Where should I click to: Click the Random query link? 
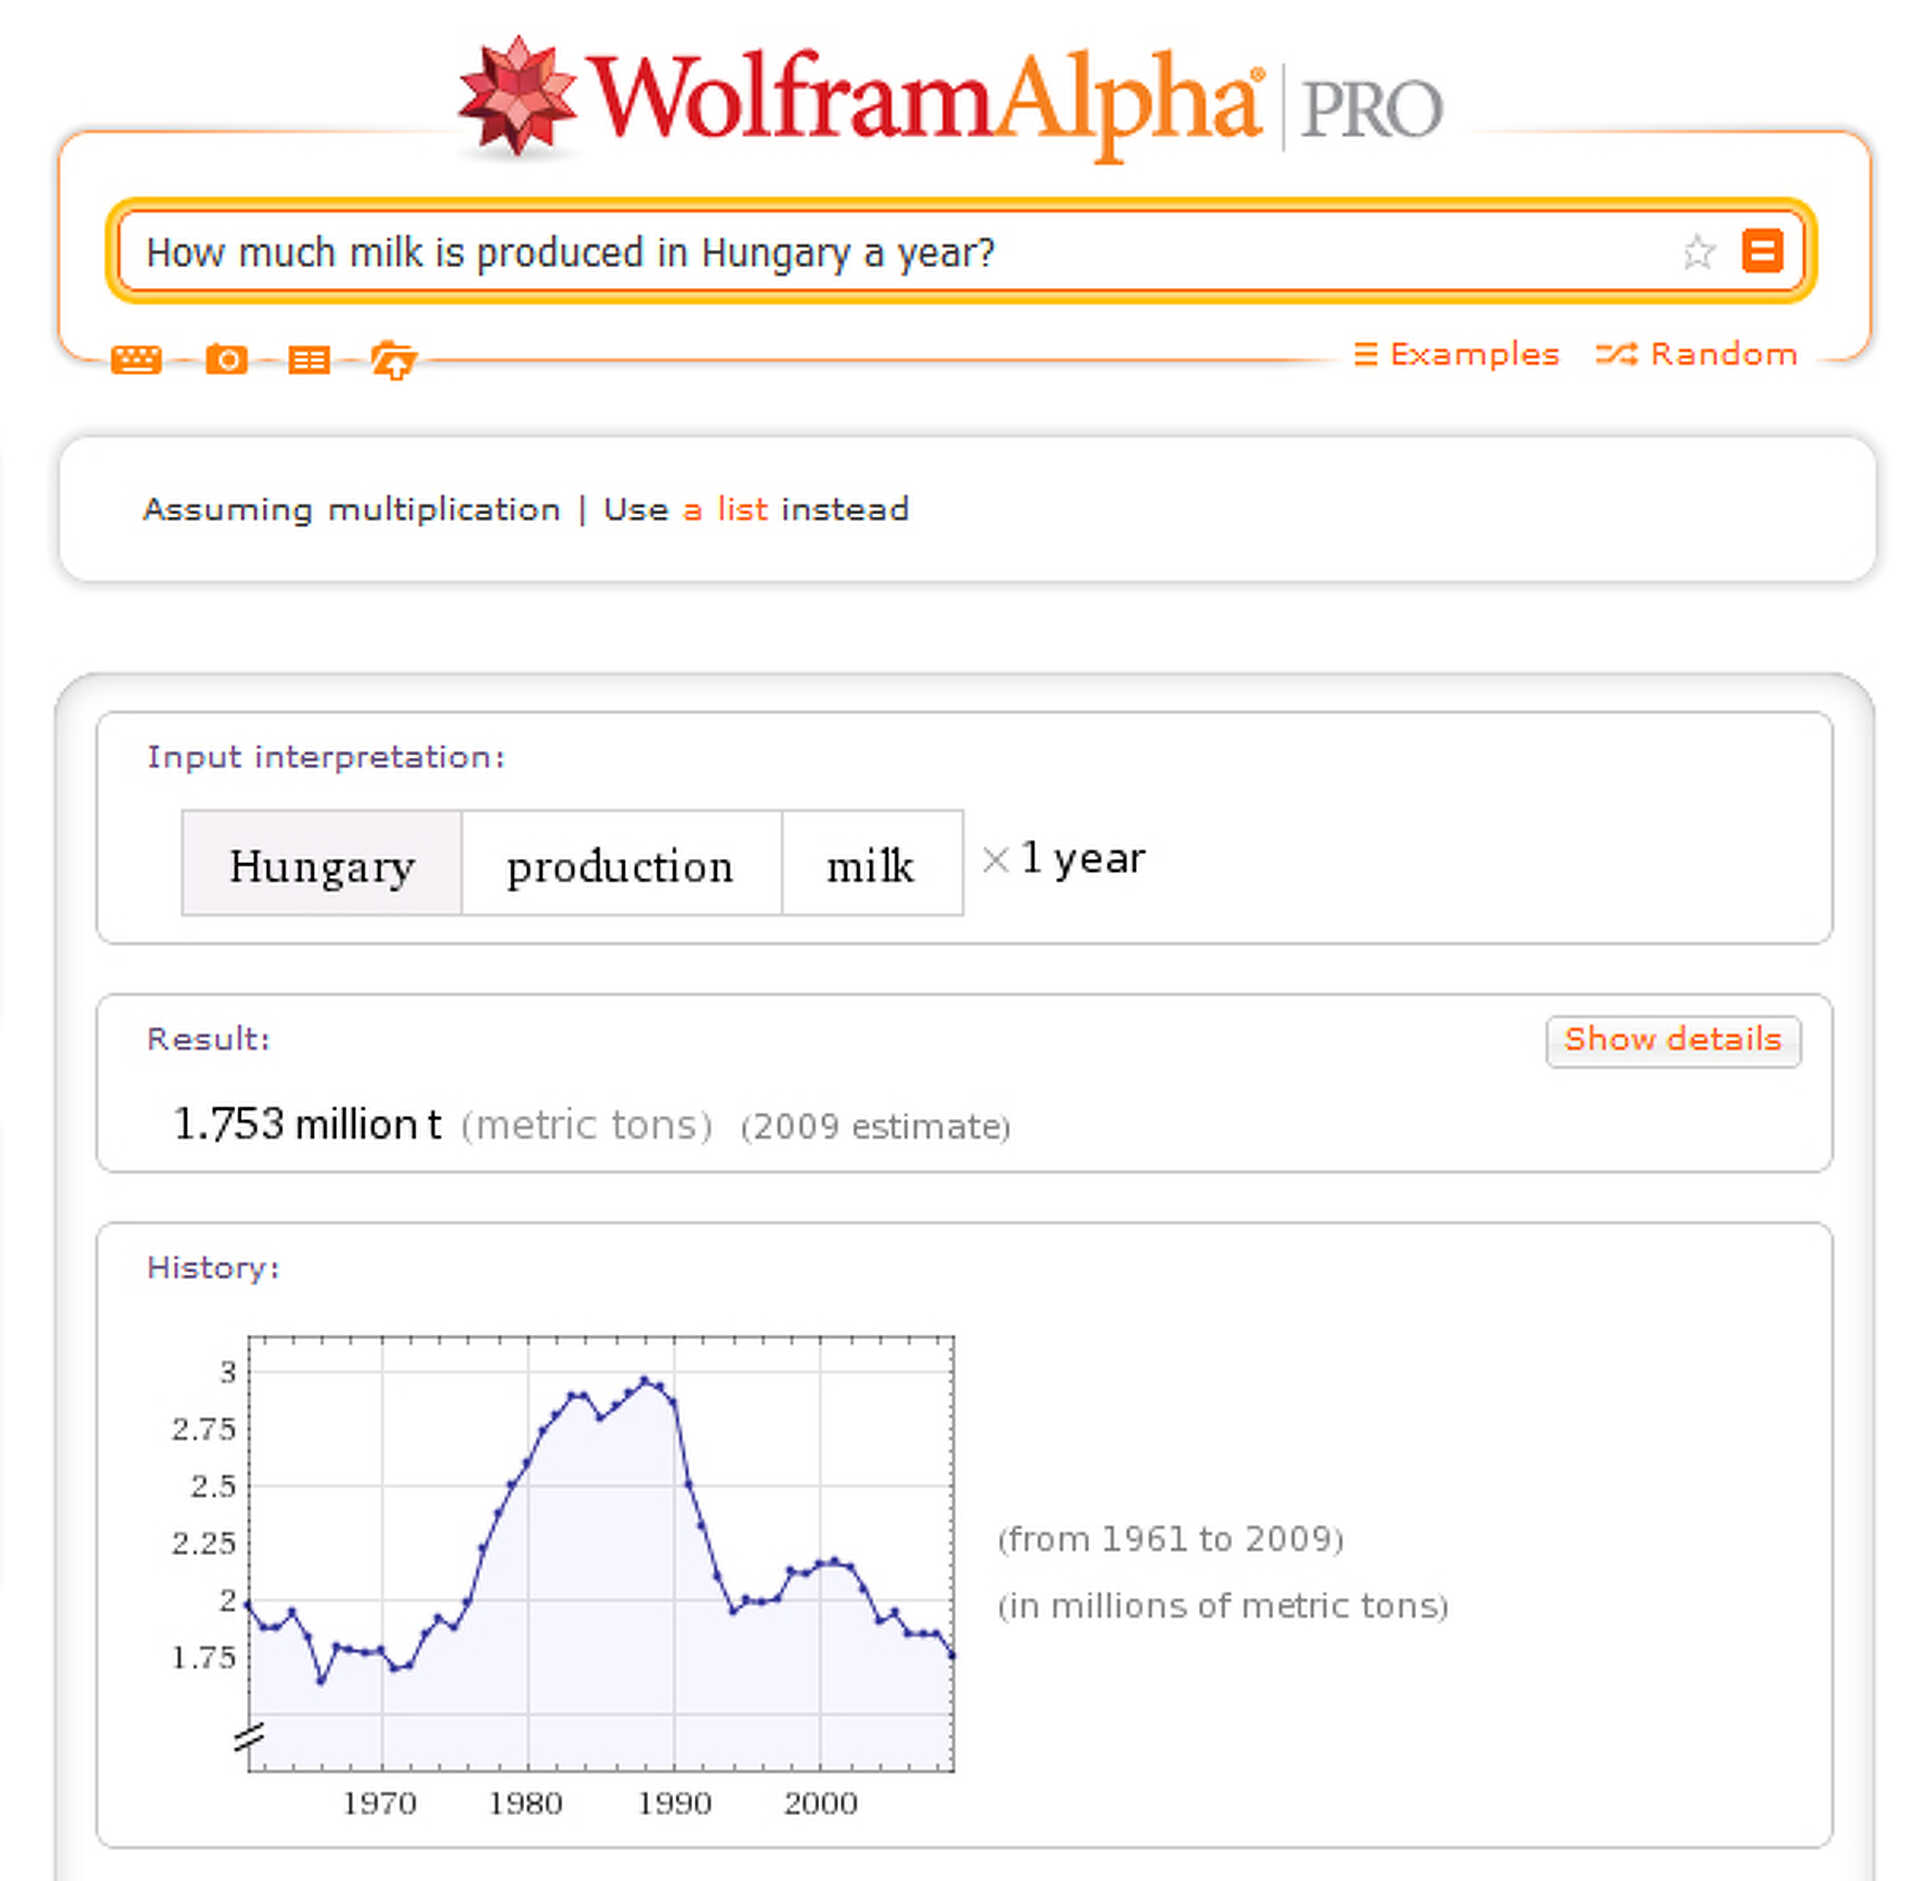(x=1697, y=354)
